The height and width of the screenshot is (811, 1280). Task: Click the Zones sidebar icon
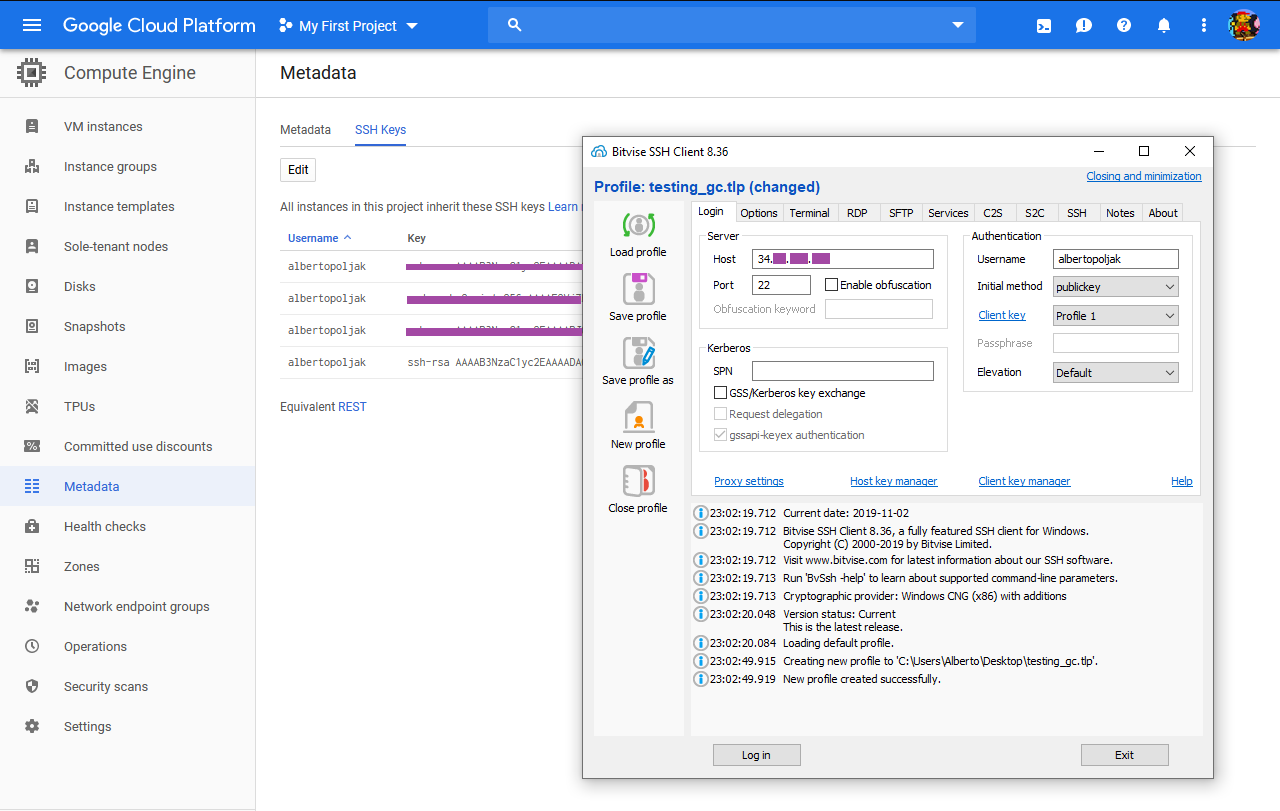32,567
